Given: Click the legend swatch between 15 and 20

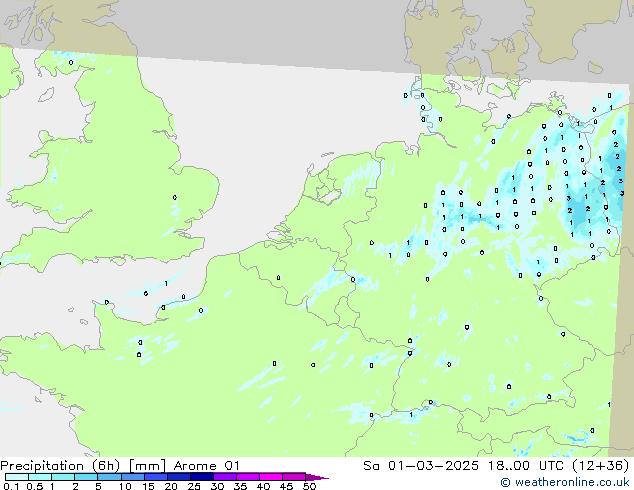Looking at the screenshot, I should click(x=155, y=477).
